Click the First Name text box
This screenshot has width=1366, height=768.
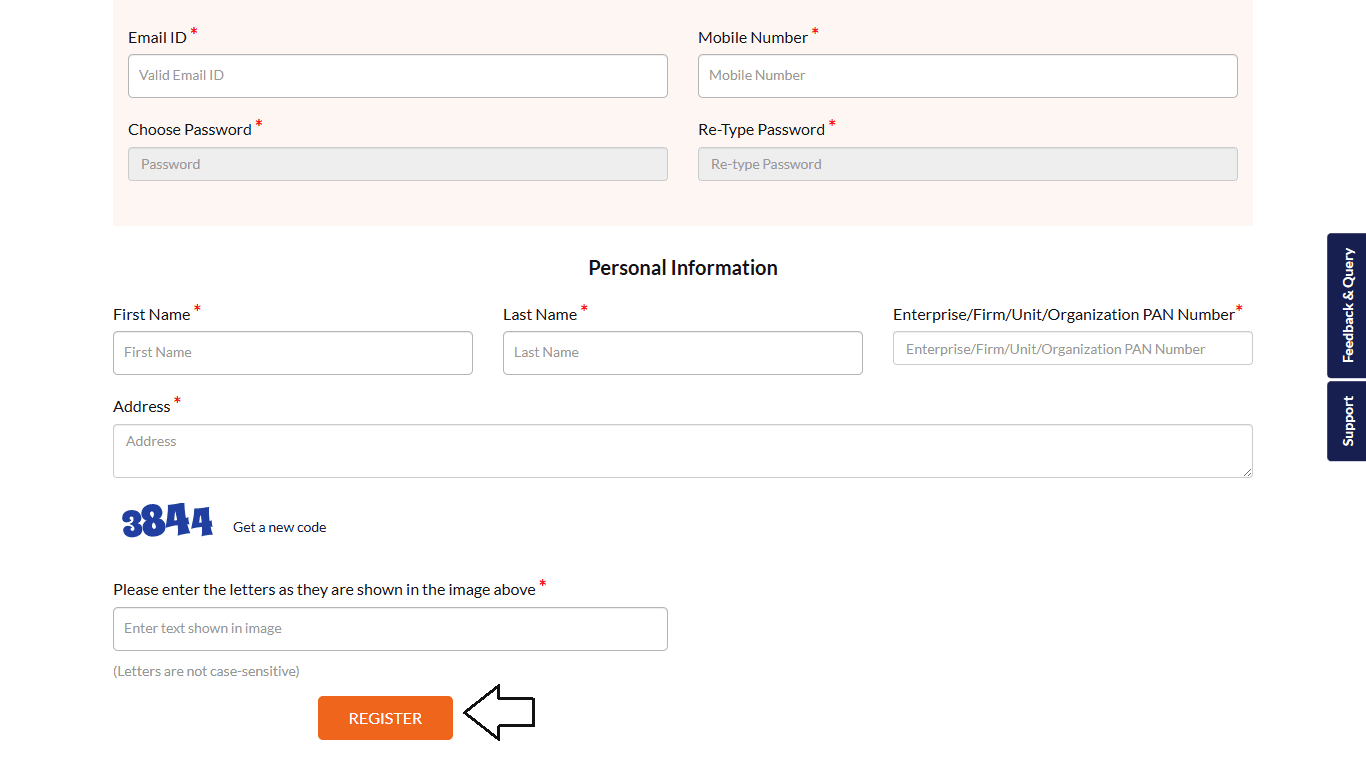(x=292, y=352)
